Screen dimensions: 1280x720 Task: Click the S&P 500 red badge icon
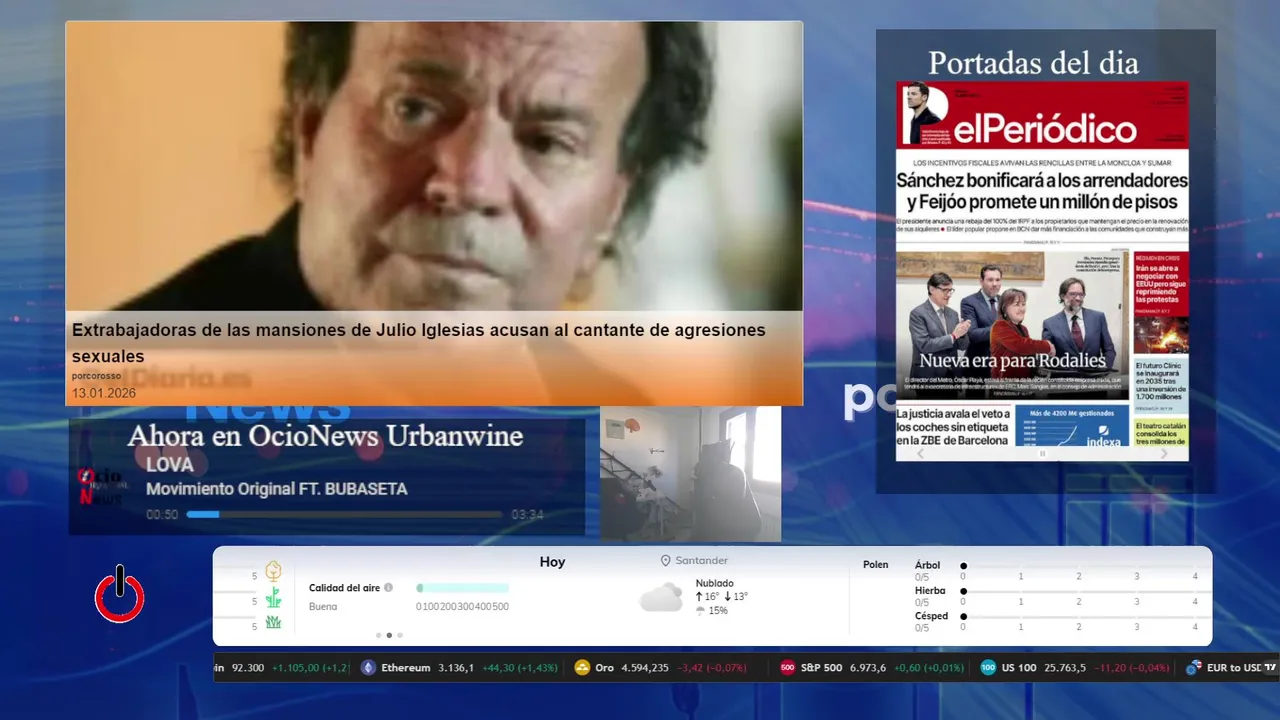click(x=788, y=668)
